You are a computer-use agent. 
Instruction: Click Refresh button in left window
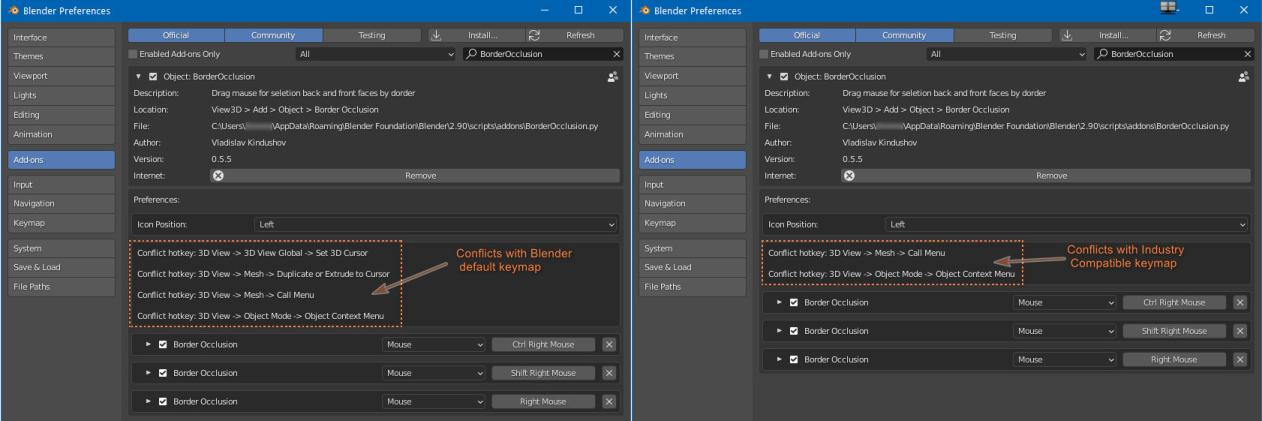(573, 35)
